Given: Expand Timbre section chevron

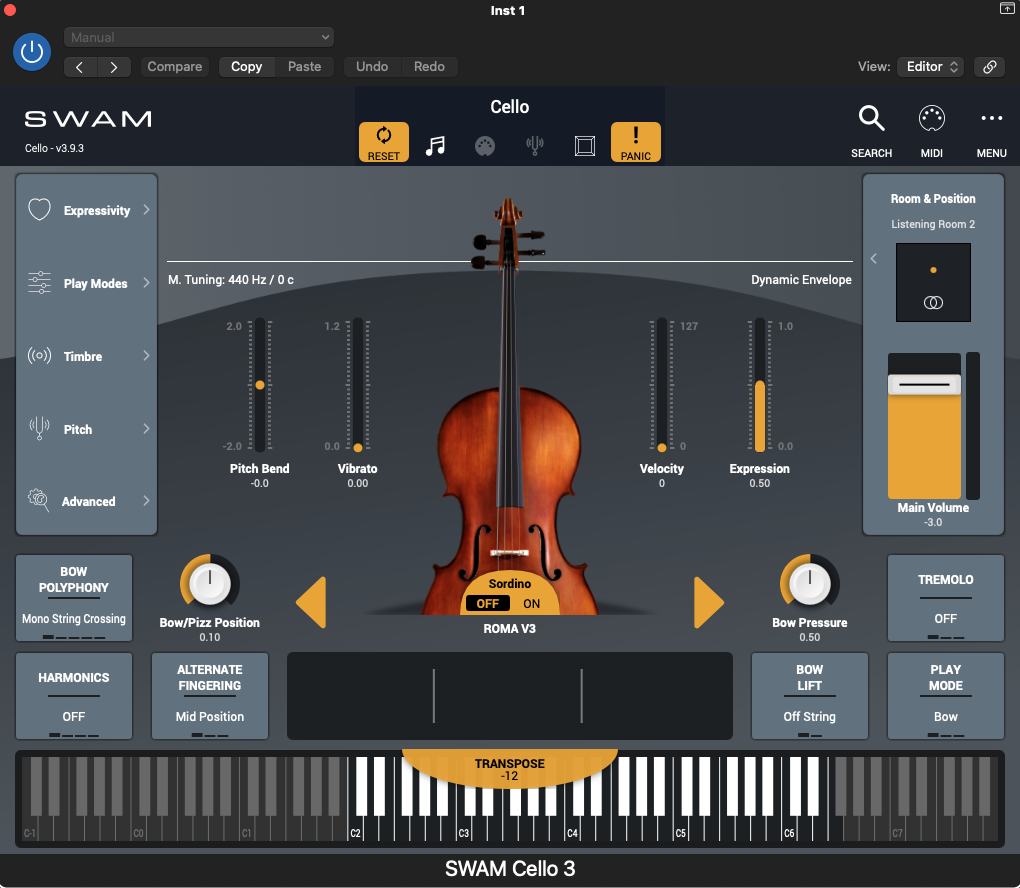Looking at the screenshot, I should pos(146,355).
